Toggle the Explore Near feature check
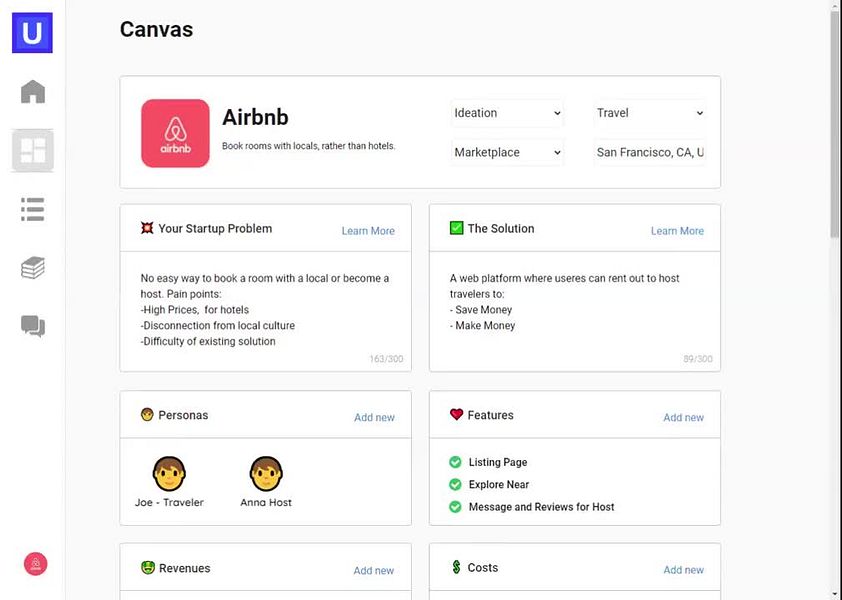 (455, 485)
